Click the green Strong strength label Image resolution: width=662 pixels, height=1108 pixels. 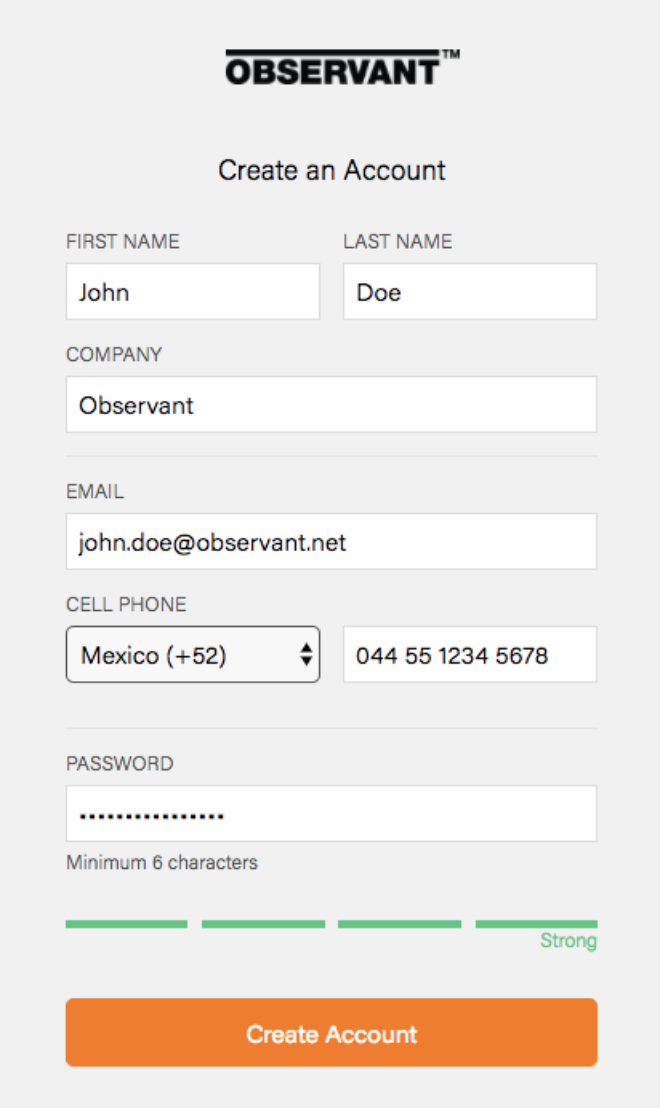tap(568, 941)
